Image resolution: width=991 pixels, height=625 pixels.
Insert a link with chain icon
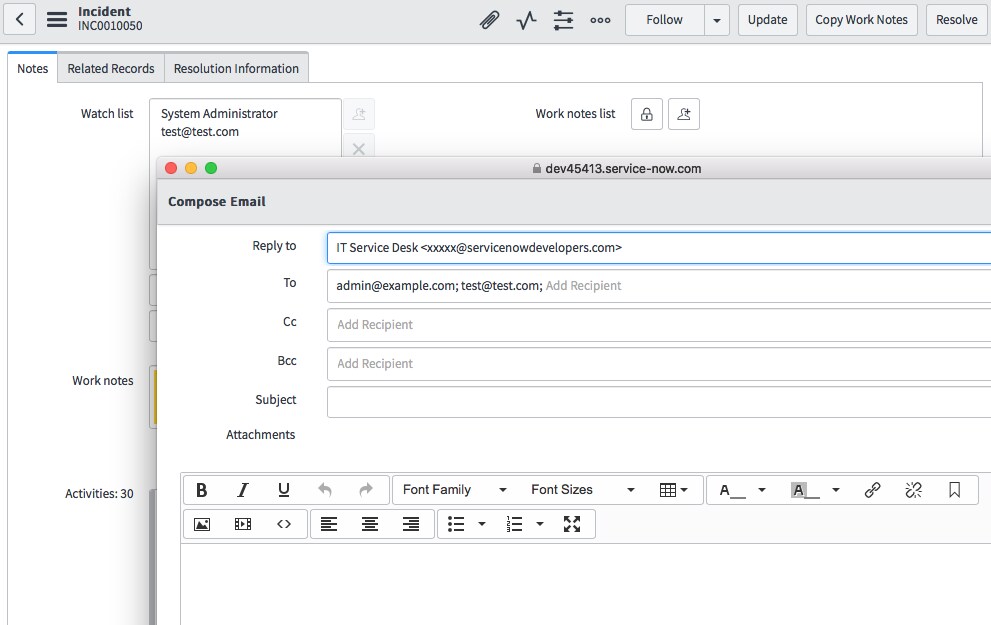(873, 490)
